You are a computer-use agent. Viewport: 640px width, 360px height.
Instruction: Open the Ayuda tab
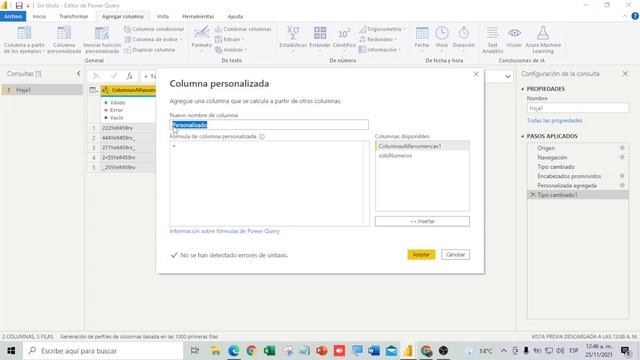235,16
